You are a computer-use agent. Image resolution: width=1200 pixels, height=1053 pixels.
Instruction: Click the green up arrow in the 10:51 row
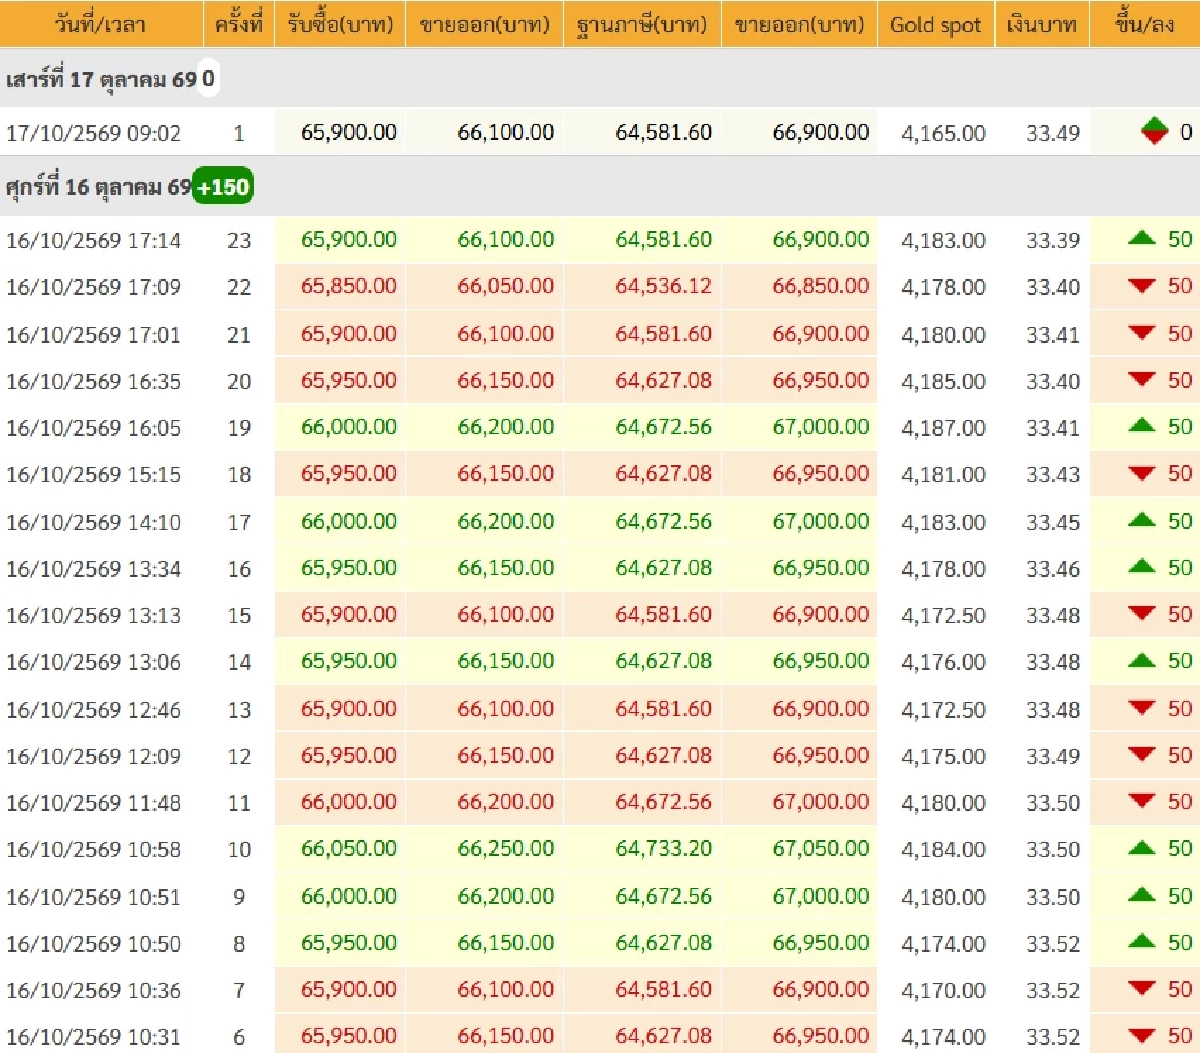tap(1141, 895)
